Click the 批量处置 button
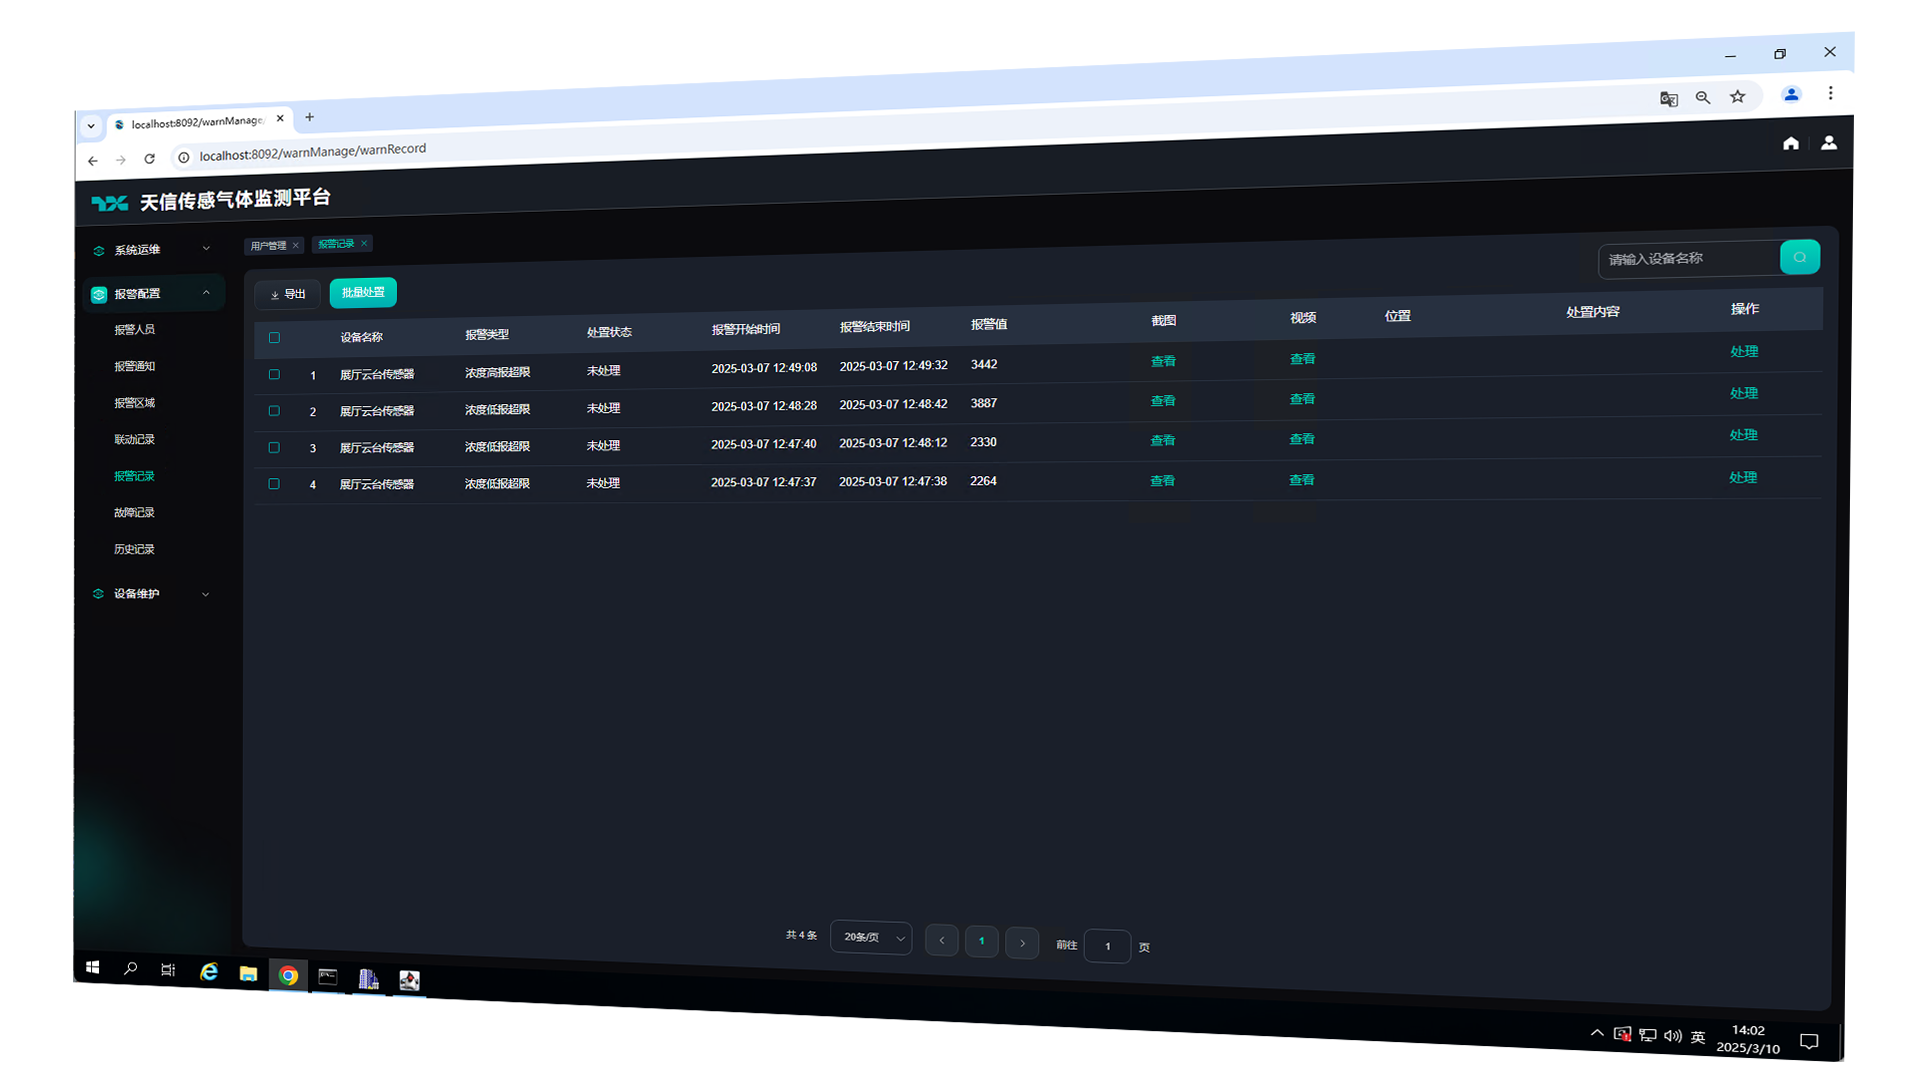This screenshot has height=1080, width=1920. [x=363, y=292]
